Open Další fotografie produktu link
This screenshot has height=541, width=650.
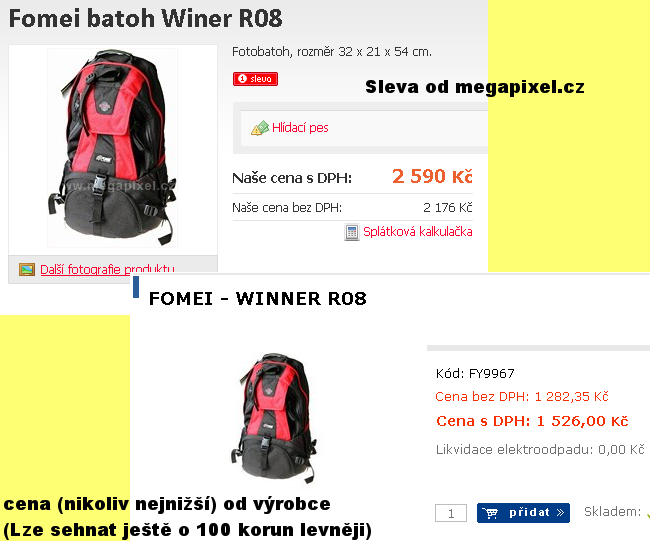click(x=107, y=270)
